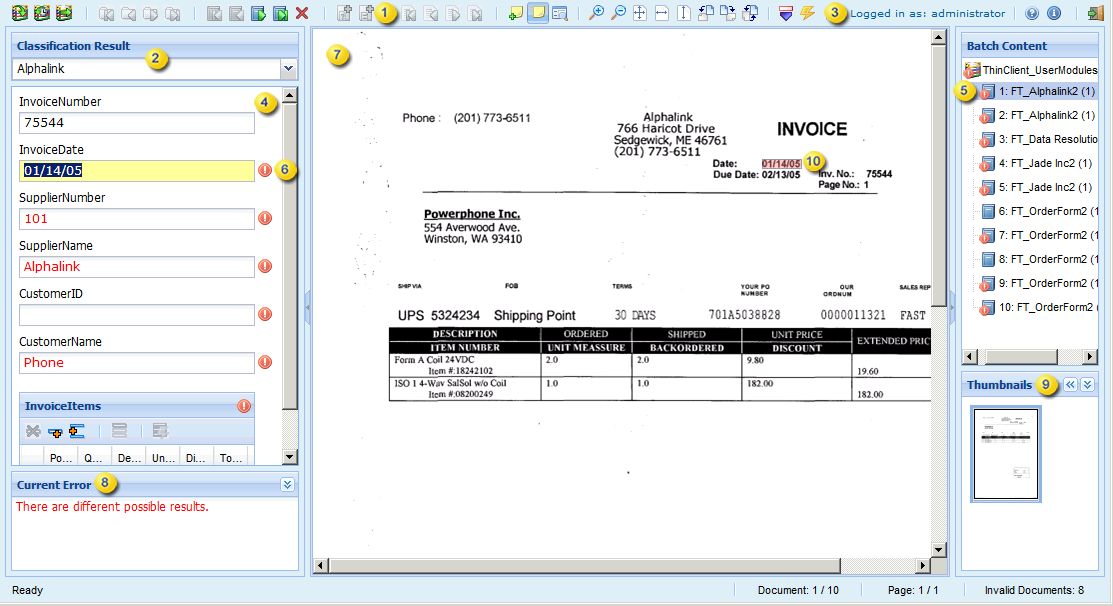Add a new line in InvoiceItems toolbar
This screenshot has height=606, width=1113.
pyautogui.click(x=56, y=431)
